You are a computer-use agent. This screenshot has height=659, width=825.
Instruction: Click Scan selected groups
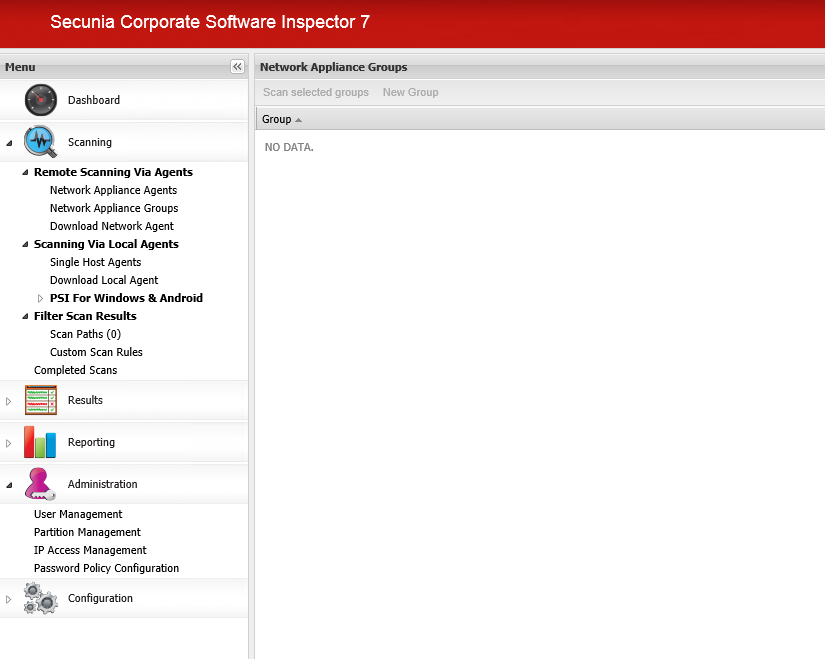[315, 91]
